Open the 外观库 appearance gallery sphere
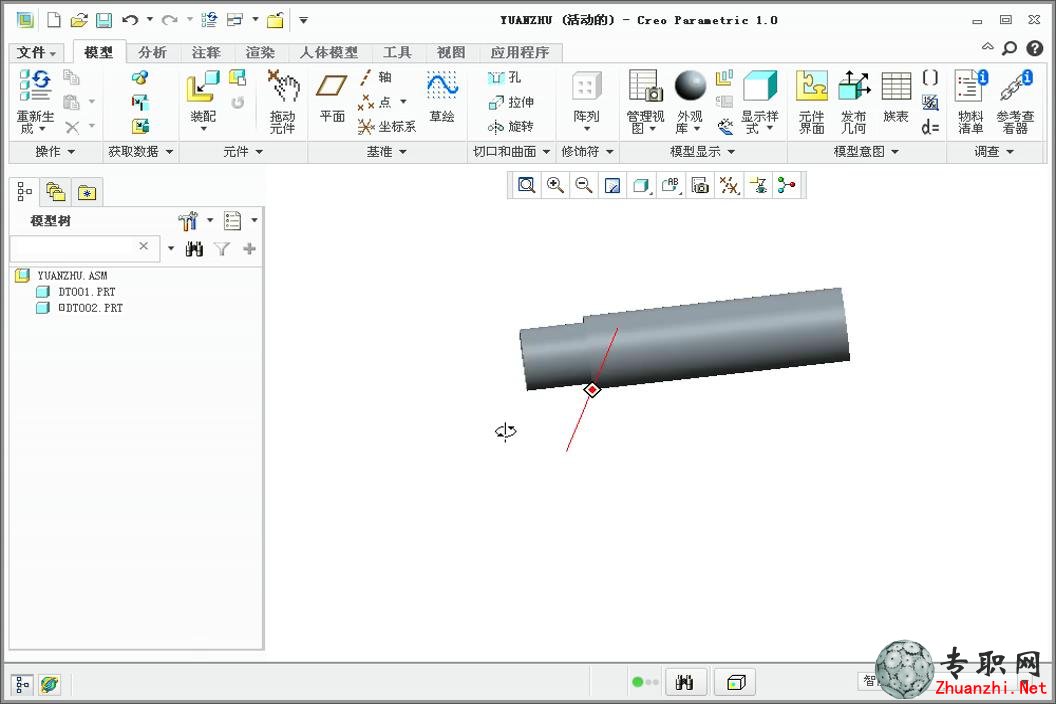The image size is (1056, 704). 690,102
